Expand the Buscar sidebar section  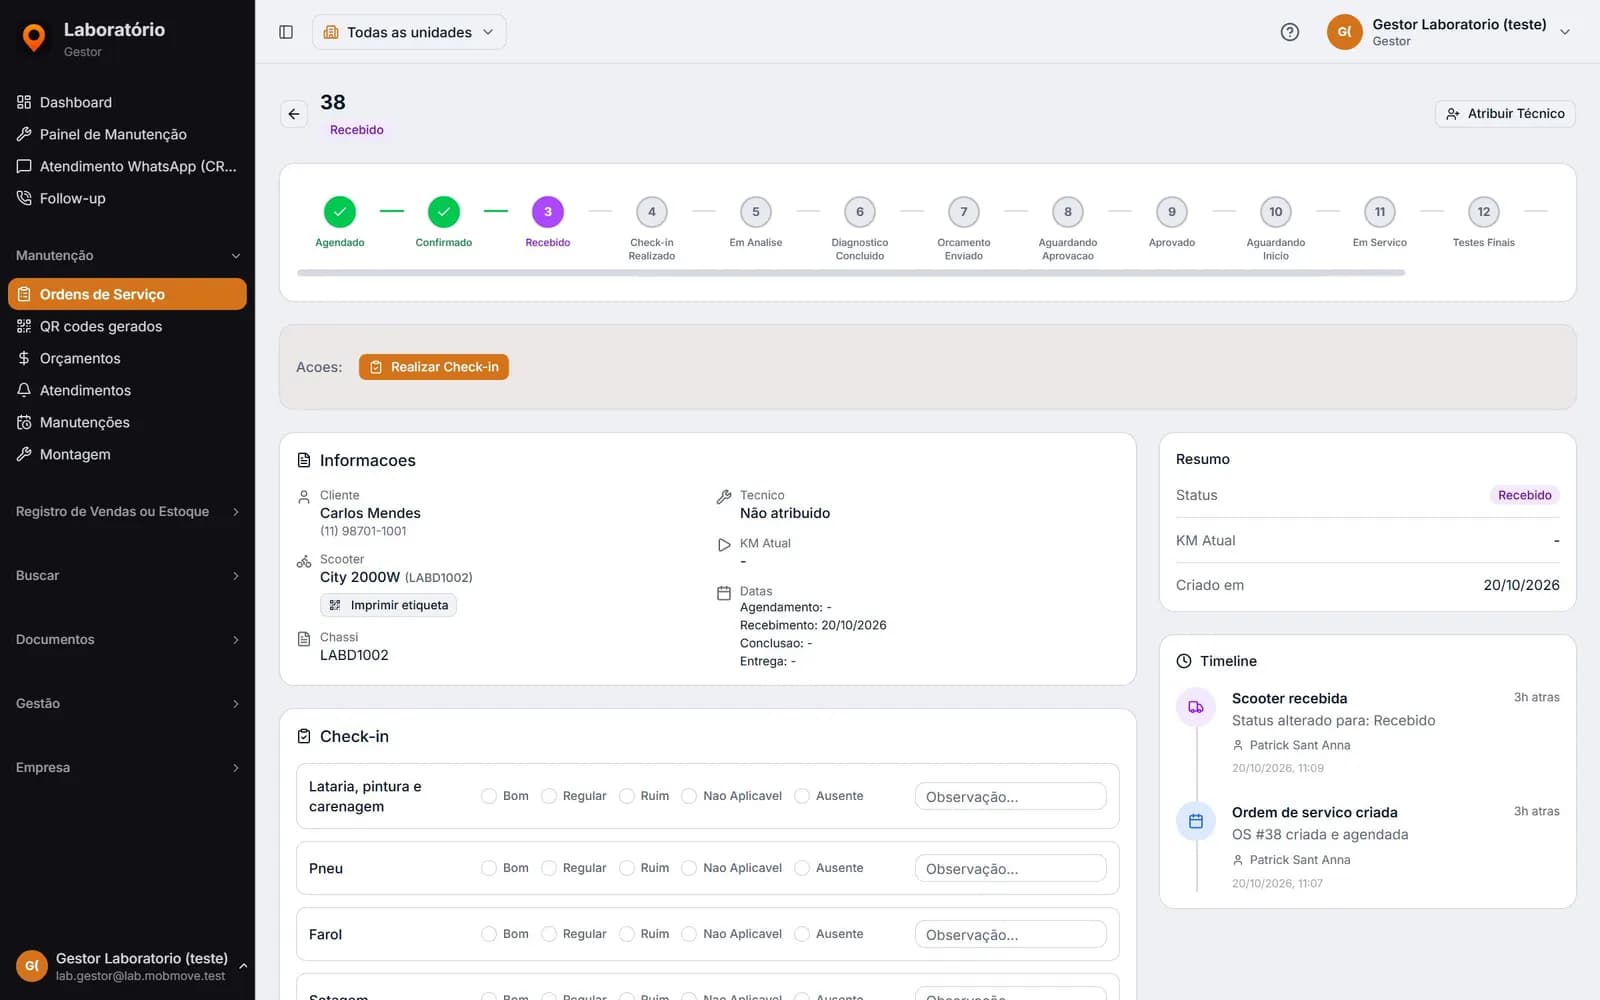coord(127,576)
